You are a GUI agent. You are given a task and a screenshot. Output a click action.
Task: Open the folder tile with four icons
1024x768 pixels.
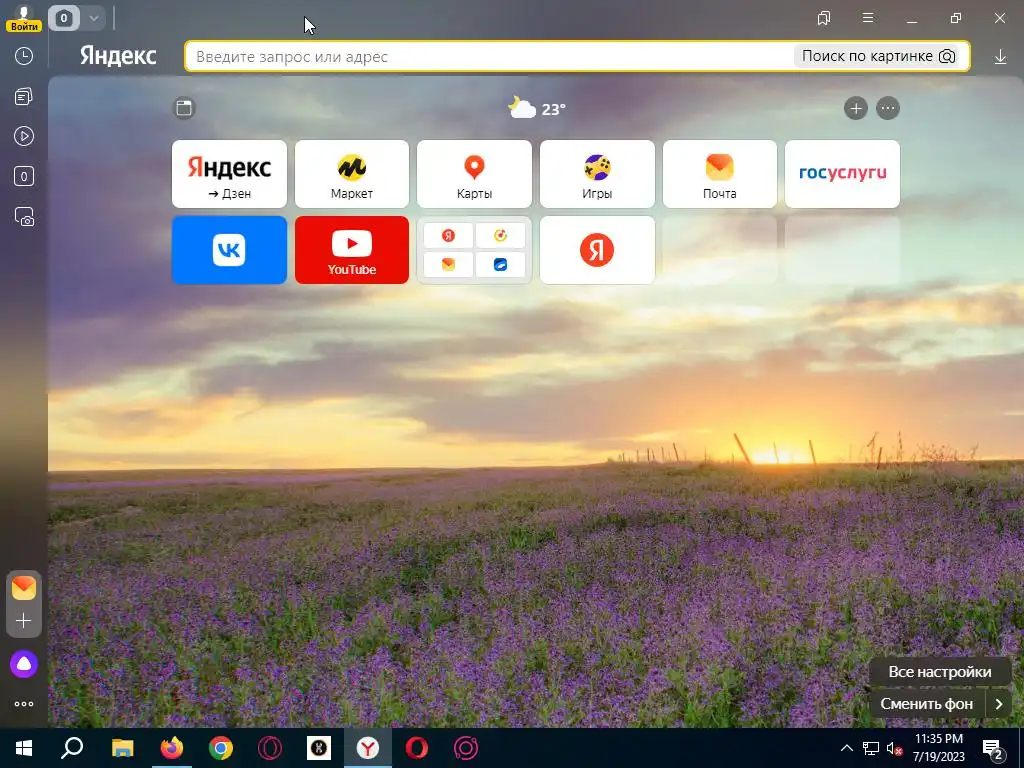474,250
